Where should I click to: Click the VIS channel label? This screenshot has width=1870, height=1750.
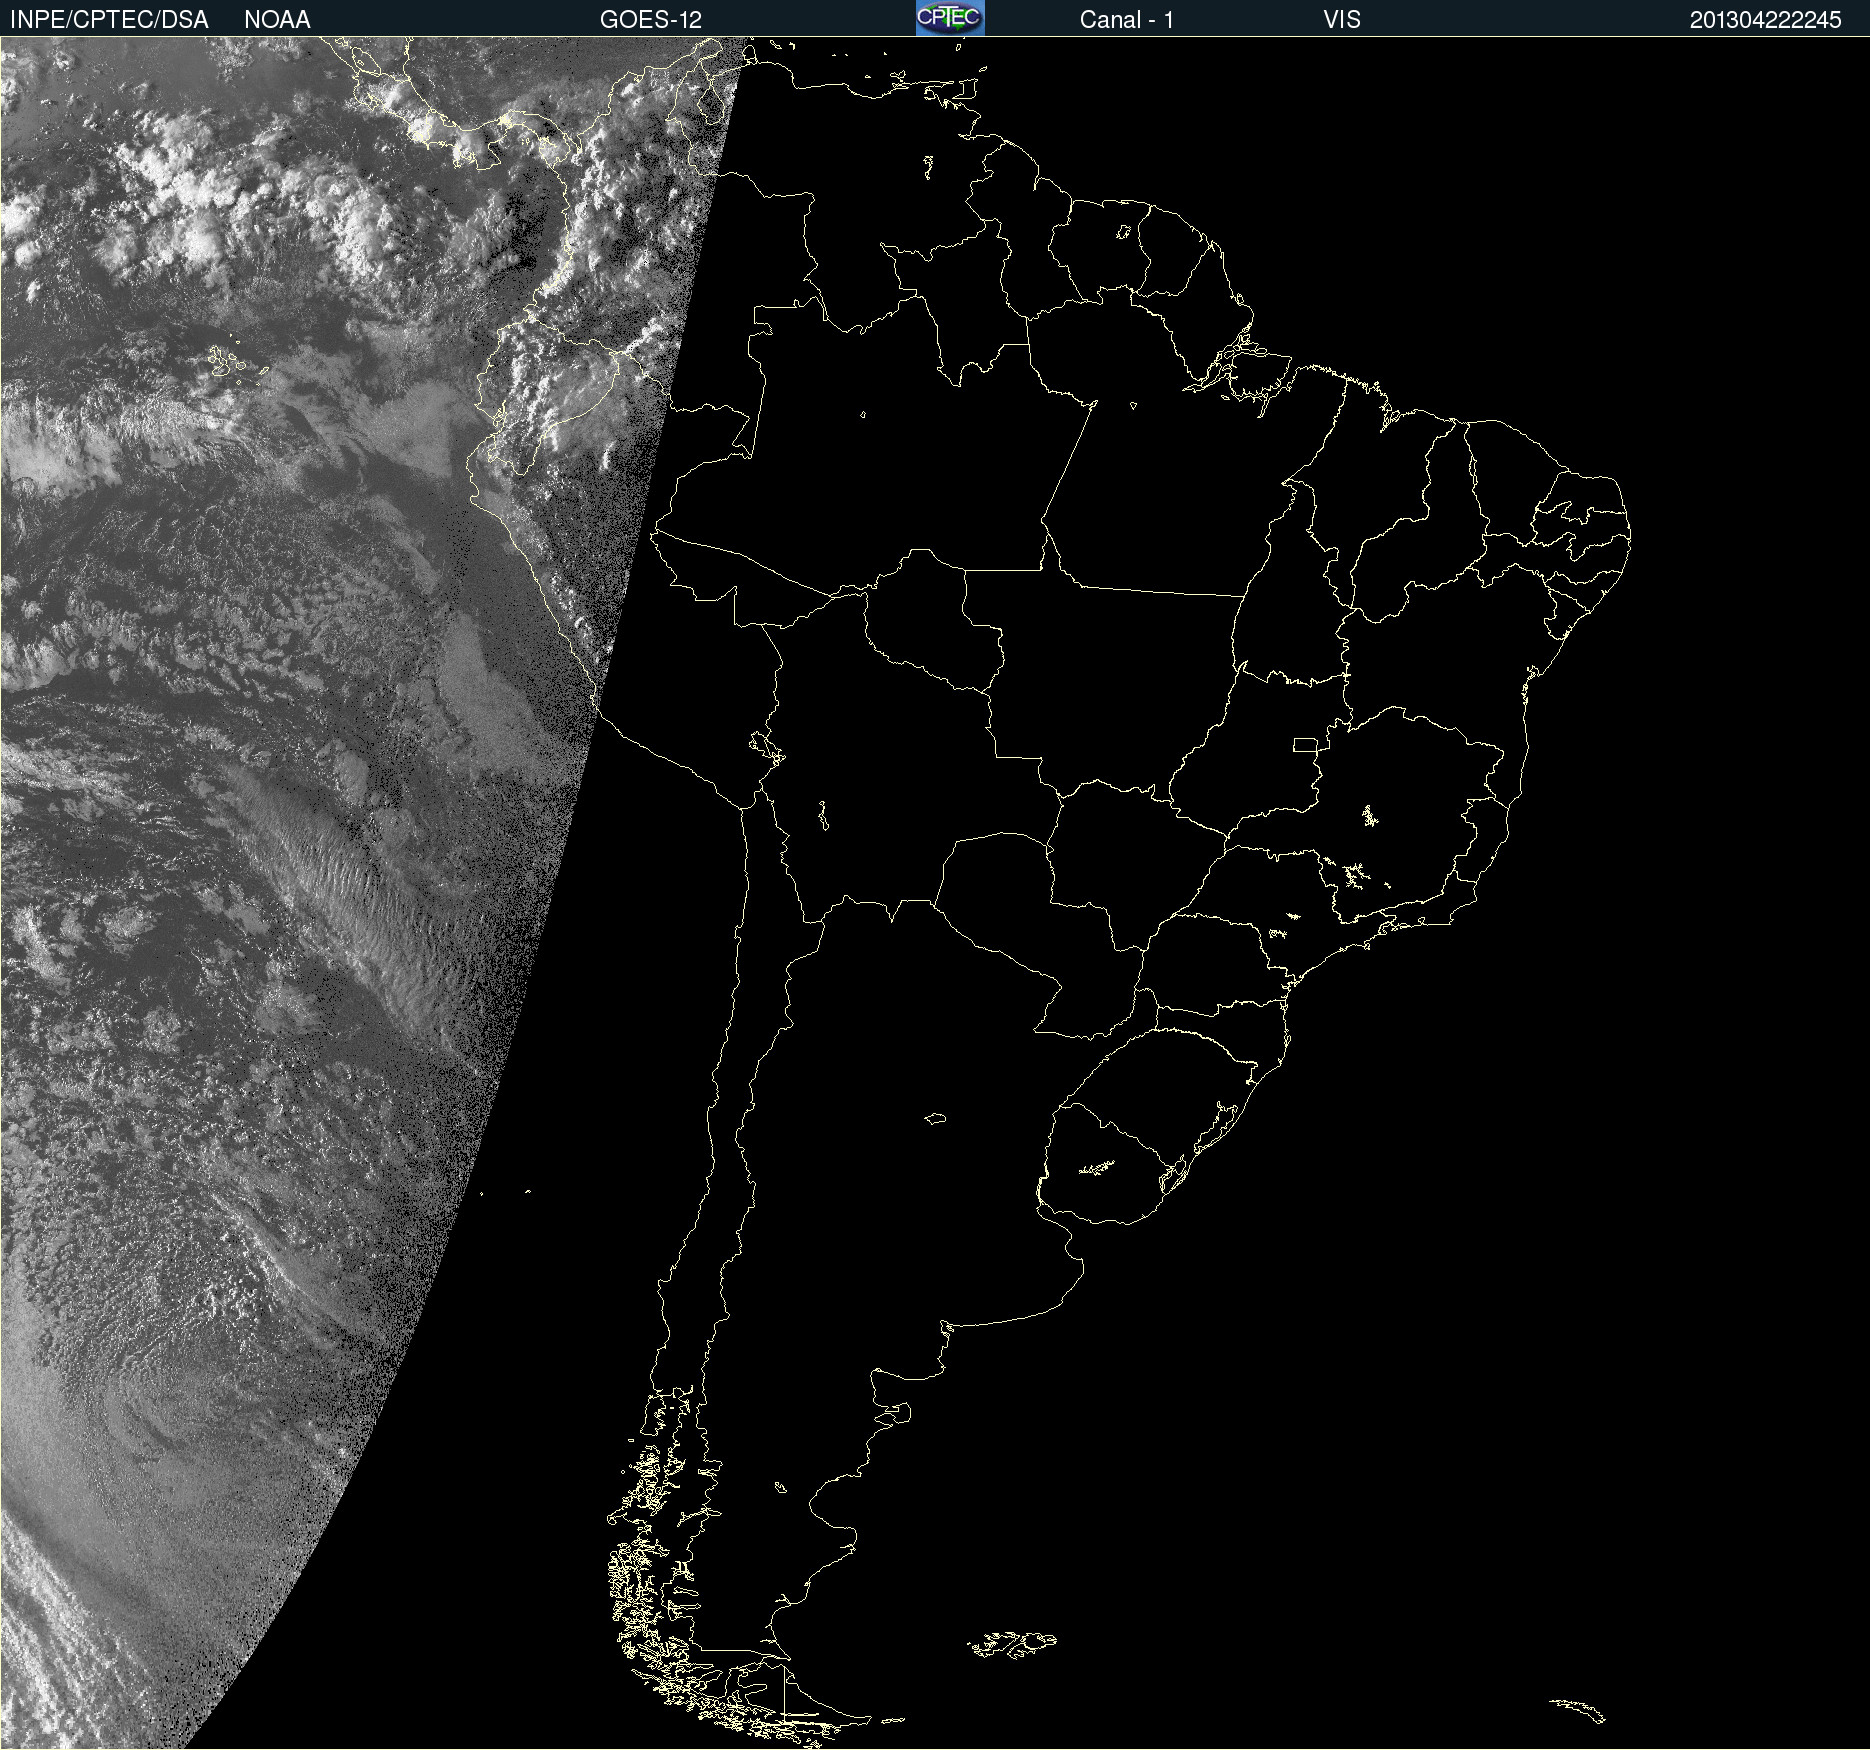point(1342,20)
